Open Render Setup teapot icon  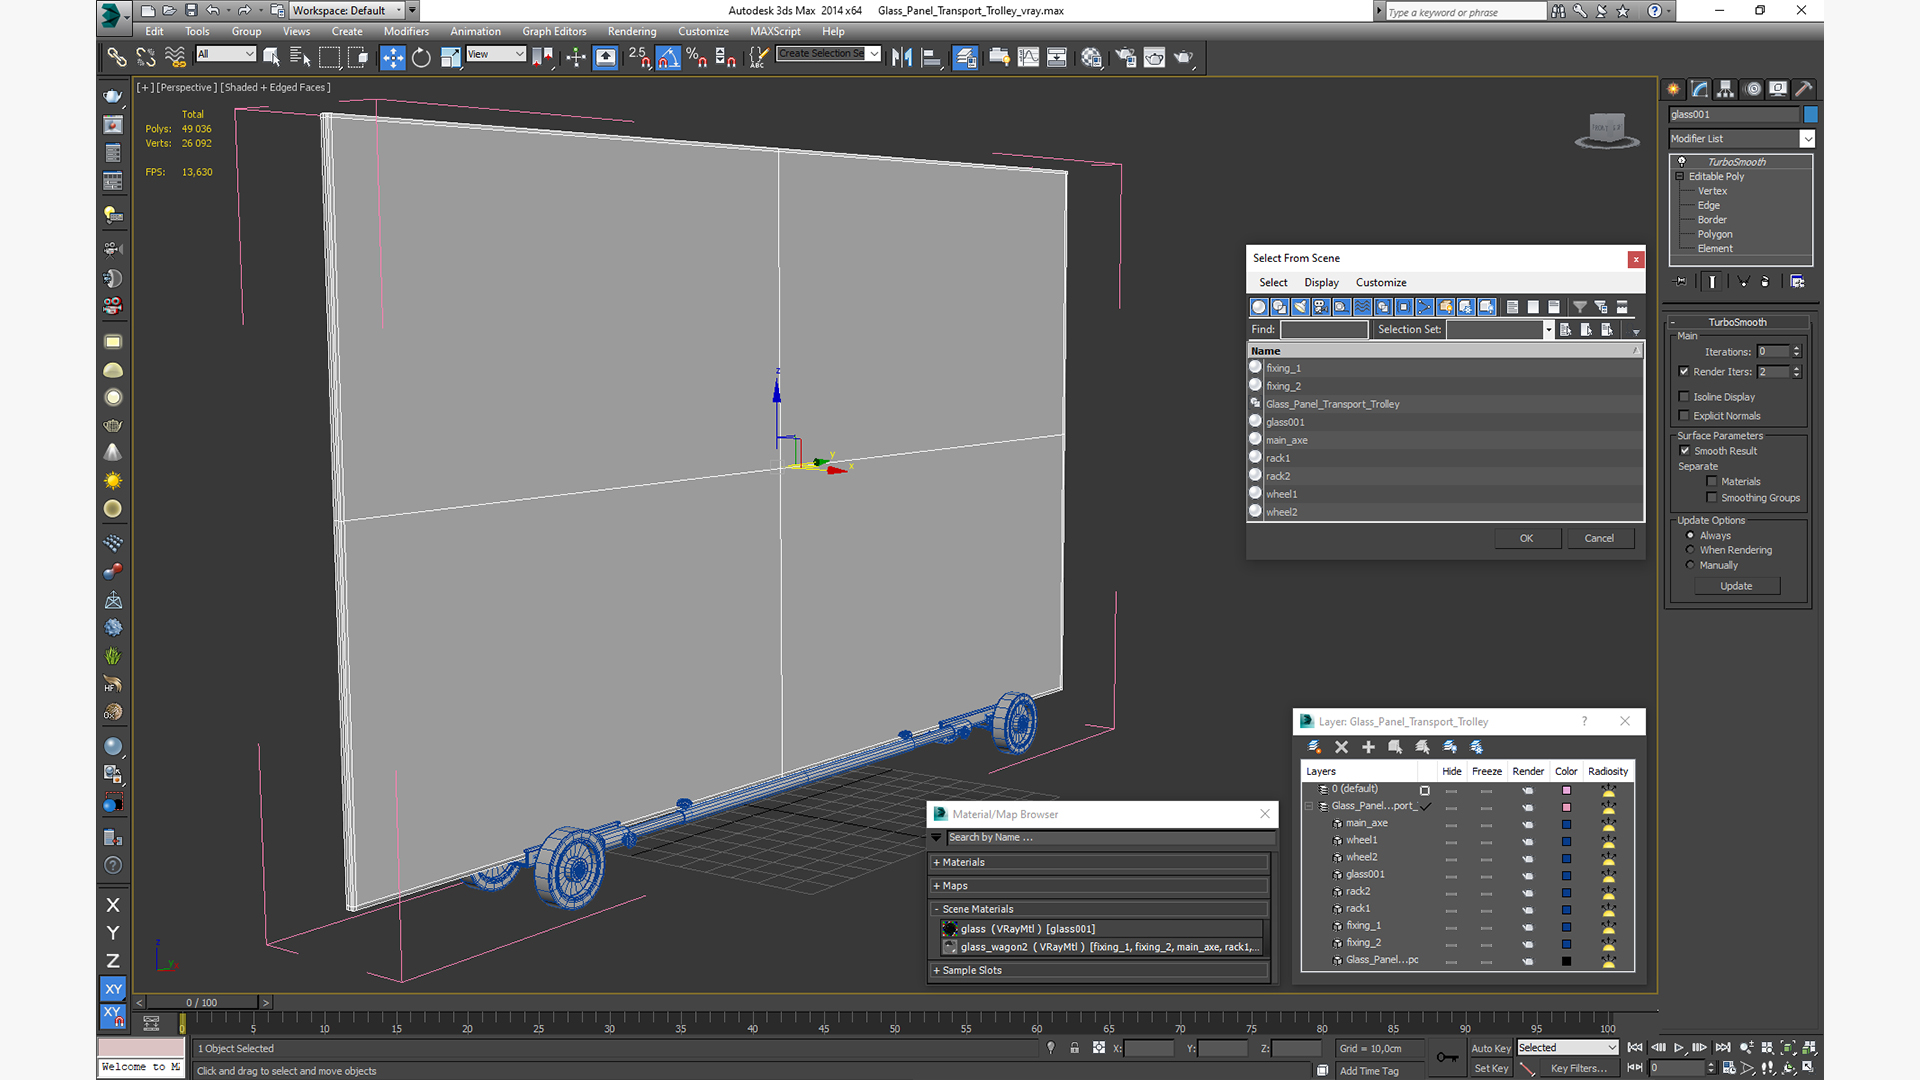1126,58
